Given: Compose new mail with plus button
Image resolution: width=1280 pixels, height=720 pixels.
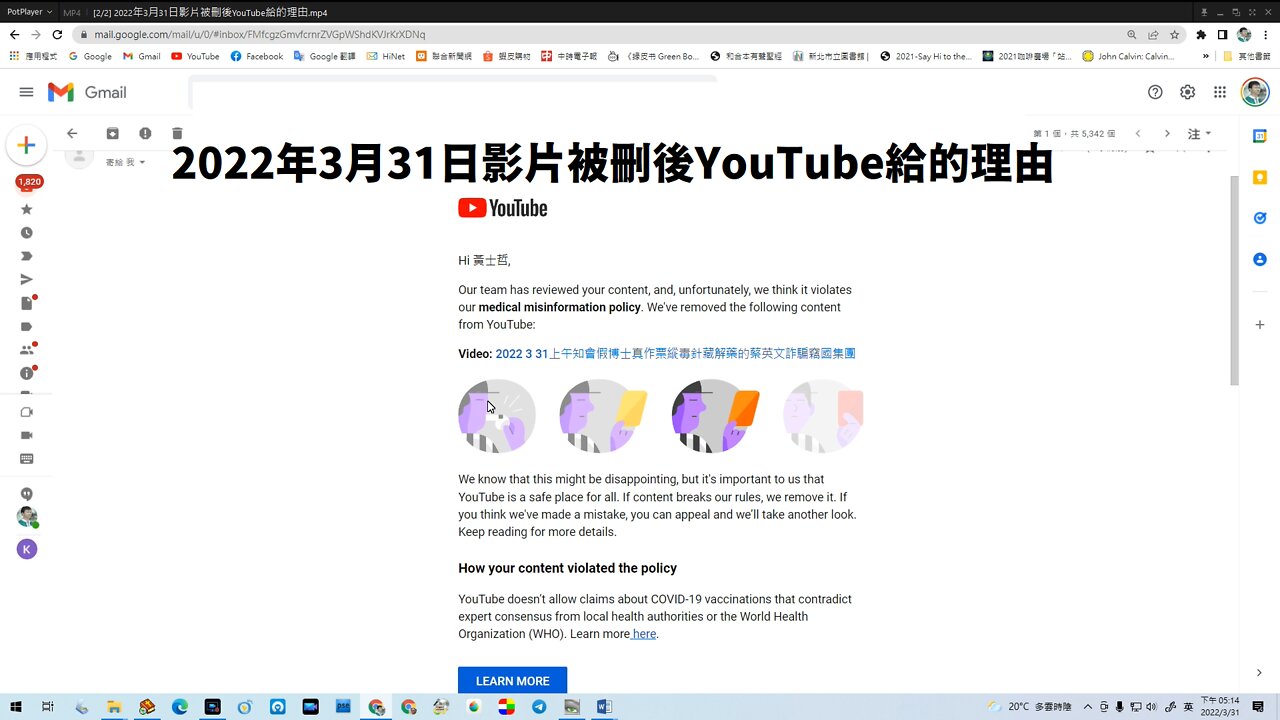Looking at the screenshot, I should click(x=26, y=145).
